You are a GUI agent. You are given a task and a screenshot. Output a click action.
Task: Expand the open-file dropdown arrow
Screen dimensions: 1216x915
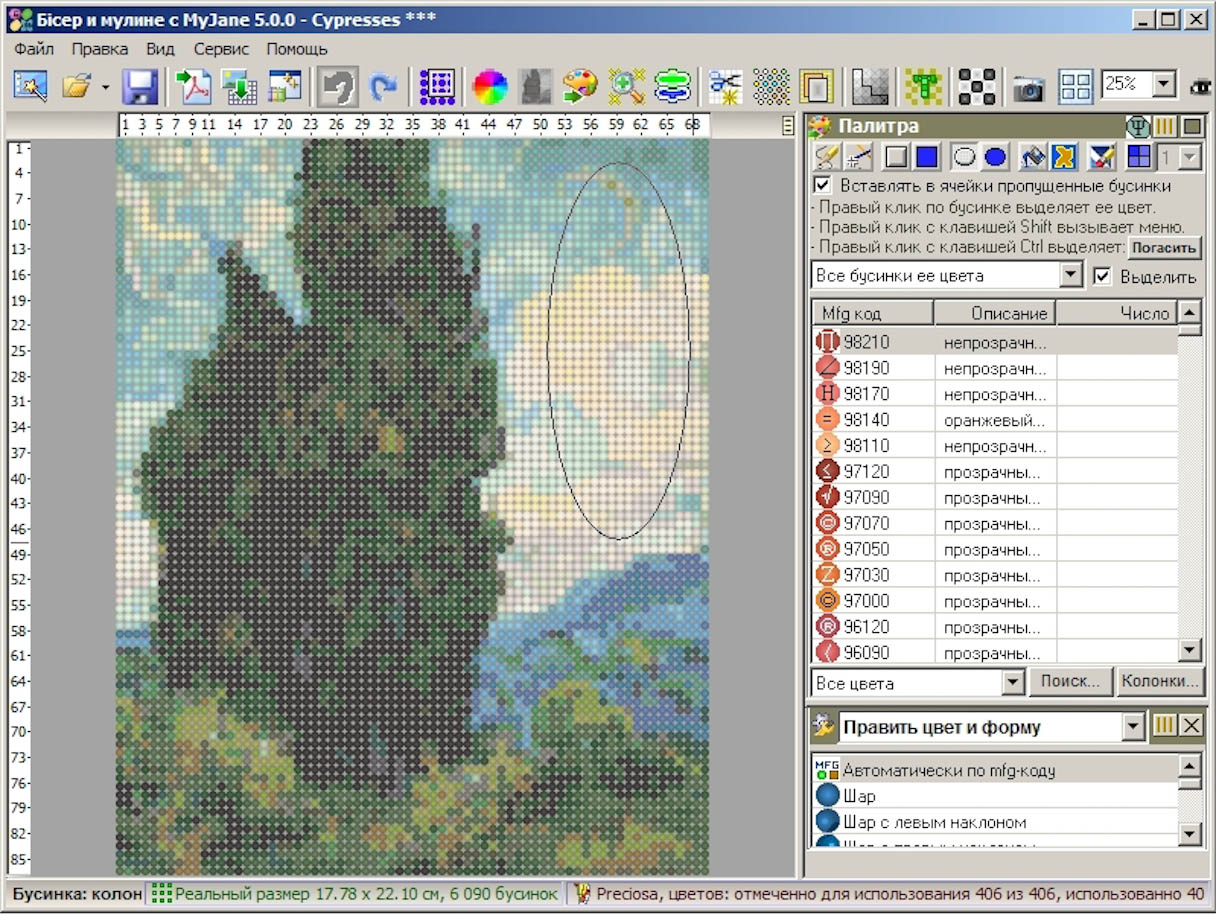coord(105,87)
